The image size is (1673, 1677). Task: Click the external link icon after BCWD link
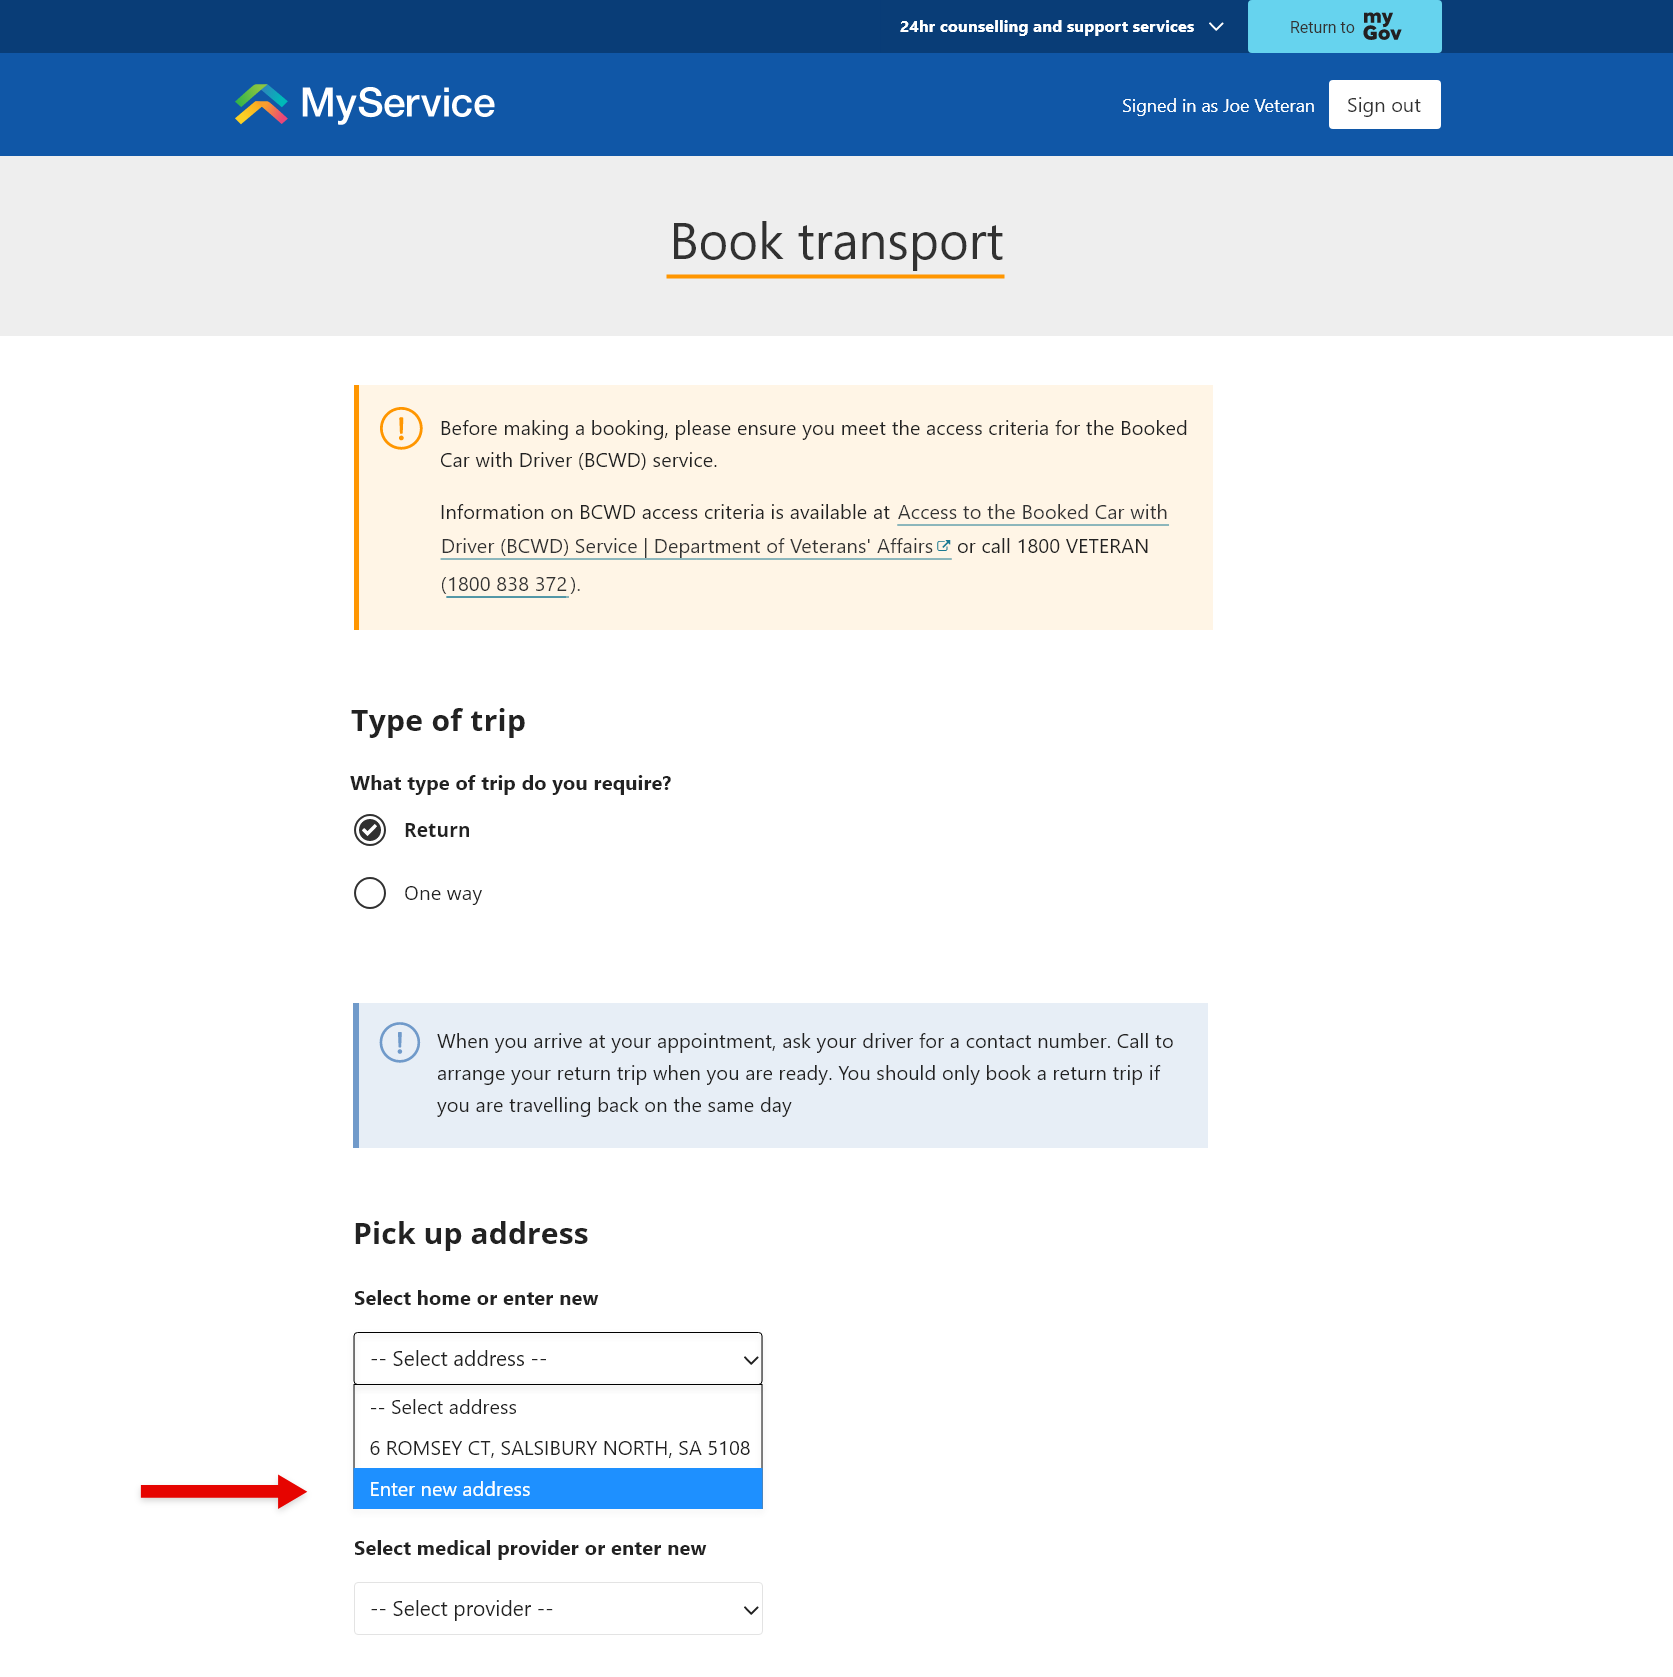coord(944,546)
